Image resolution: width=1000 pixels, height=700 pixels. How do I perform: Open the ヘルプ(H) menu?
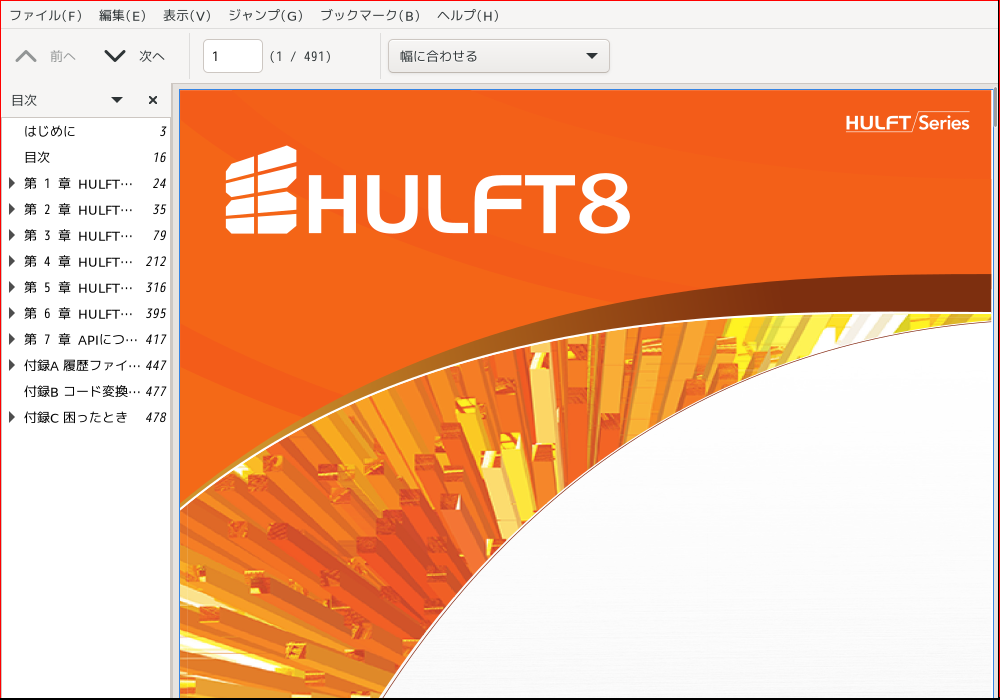click(x=467, y=15)
